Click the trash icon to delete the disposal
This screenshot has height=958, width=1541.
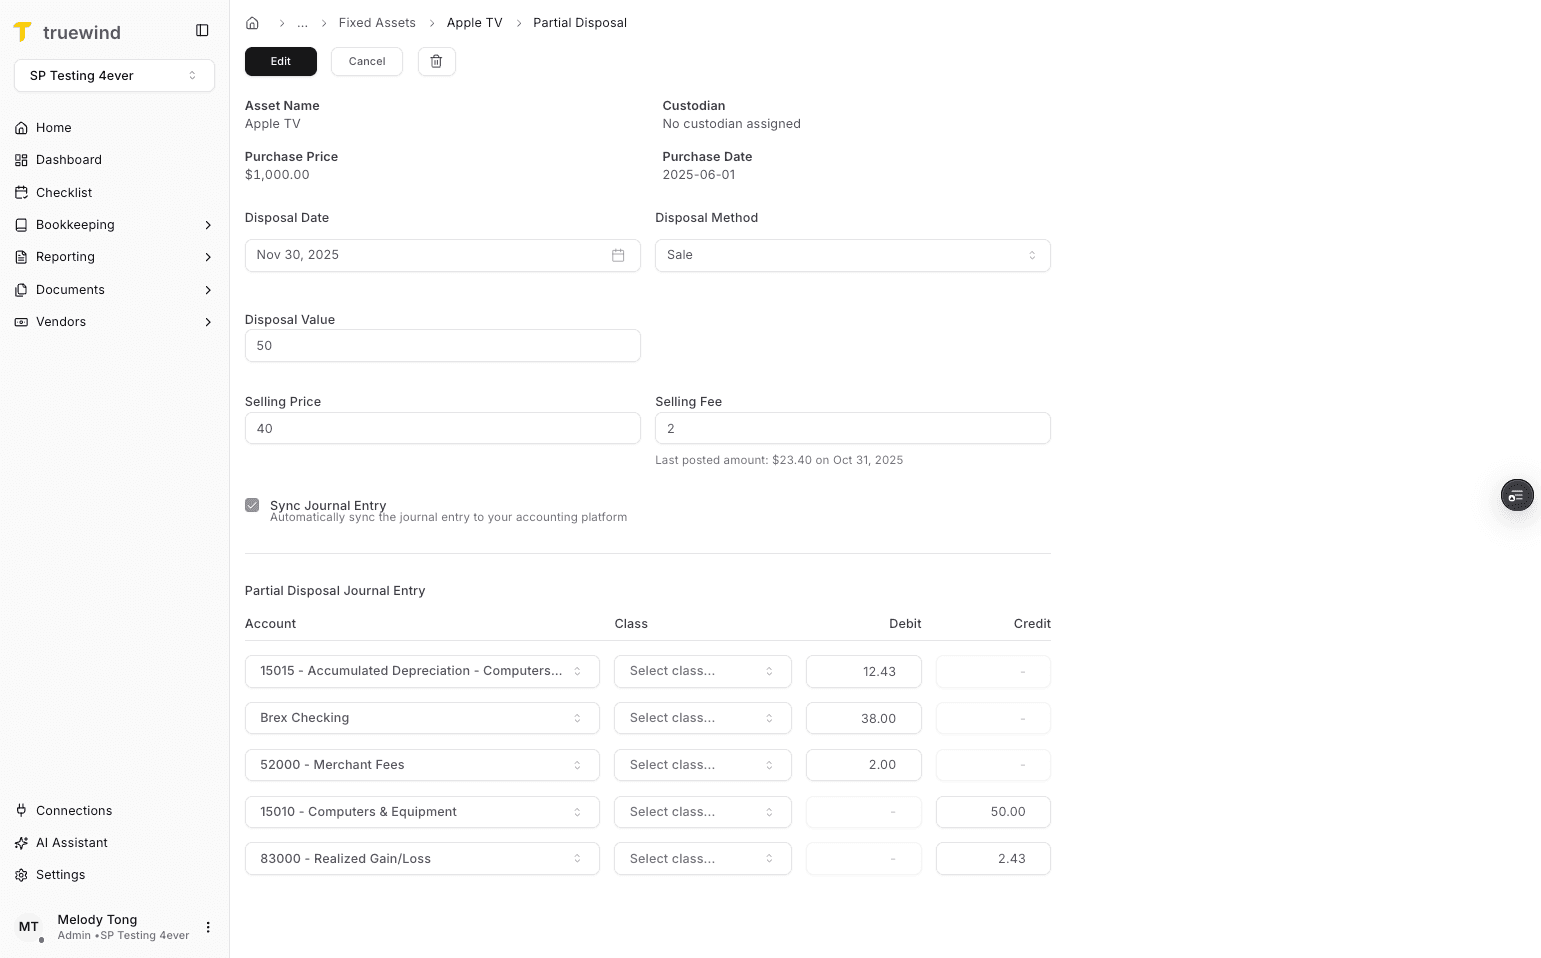436,61
